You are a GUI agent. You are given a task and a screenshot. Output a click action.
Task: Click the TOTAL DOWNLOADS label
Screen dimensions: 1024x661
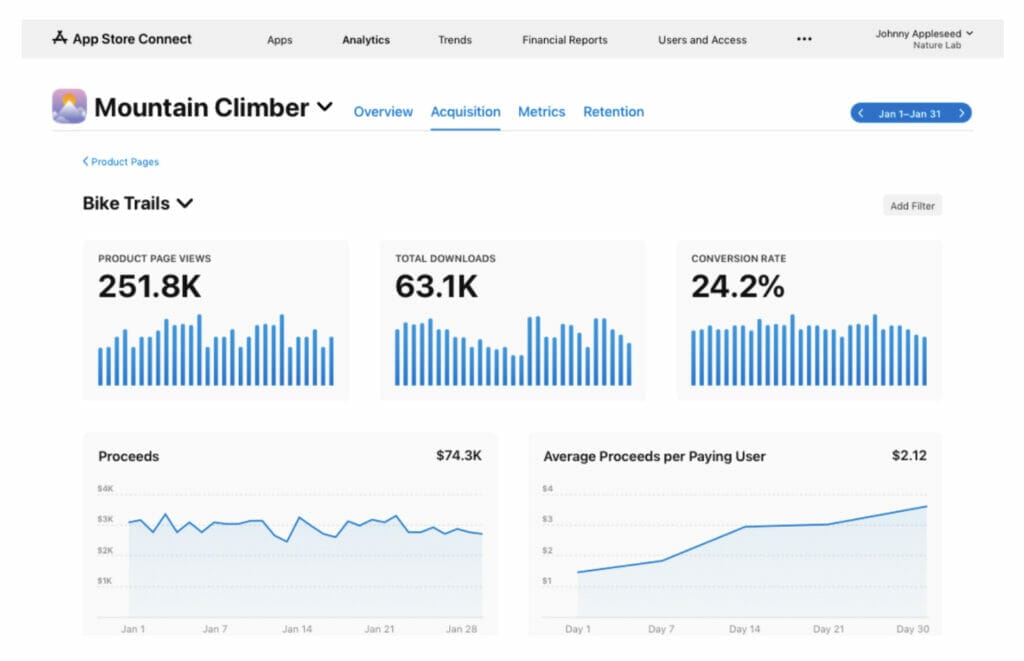tap(445, 259)
